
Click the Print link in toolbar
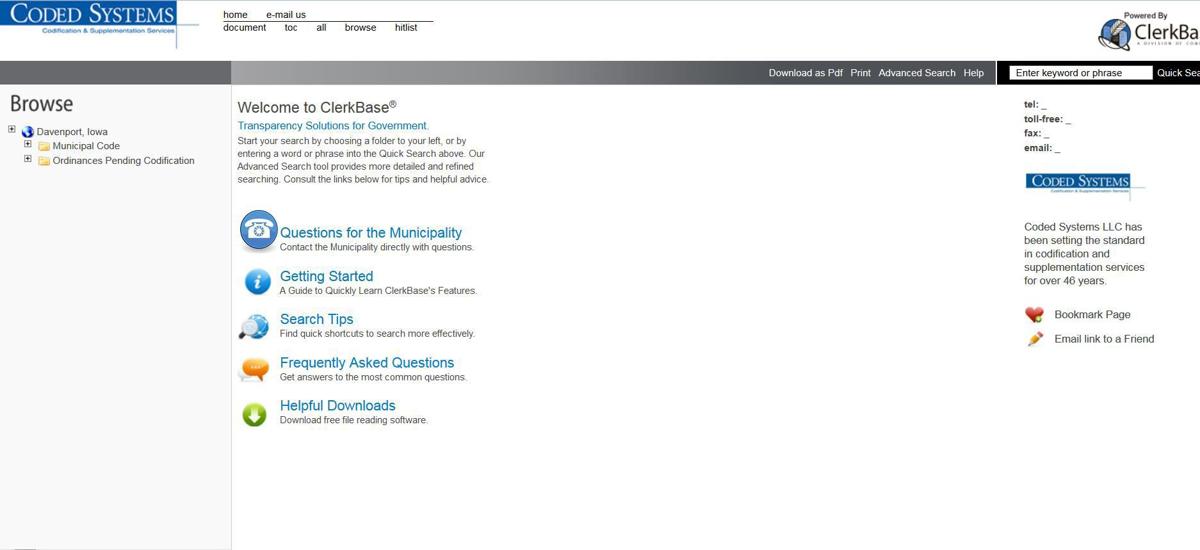861,73
